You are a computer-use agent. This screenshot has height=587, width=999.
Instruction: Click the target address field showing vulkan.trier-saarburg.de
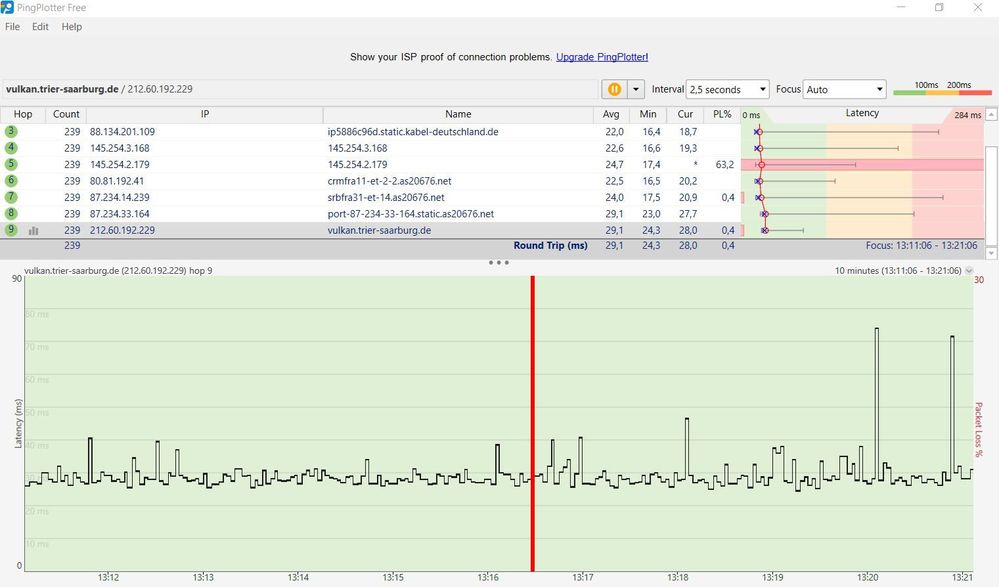click(x=60, y=89)
